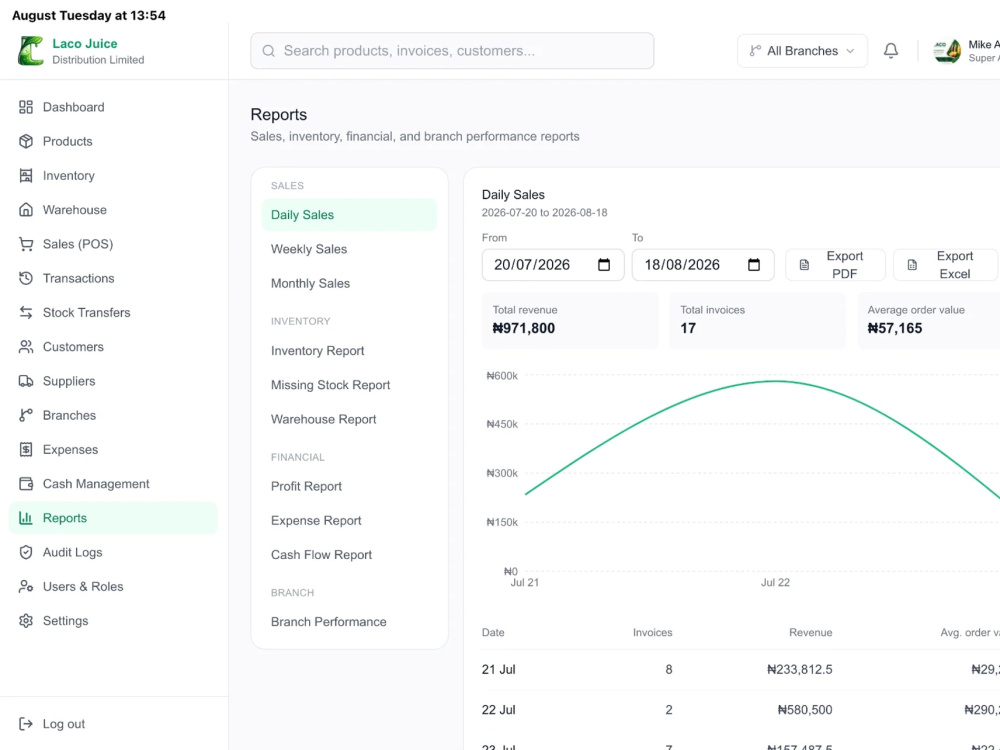Click revenue value ₦580,500
Image resolution: width=1000 pixels, height=750 pixels.
pos(805,710)
